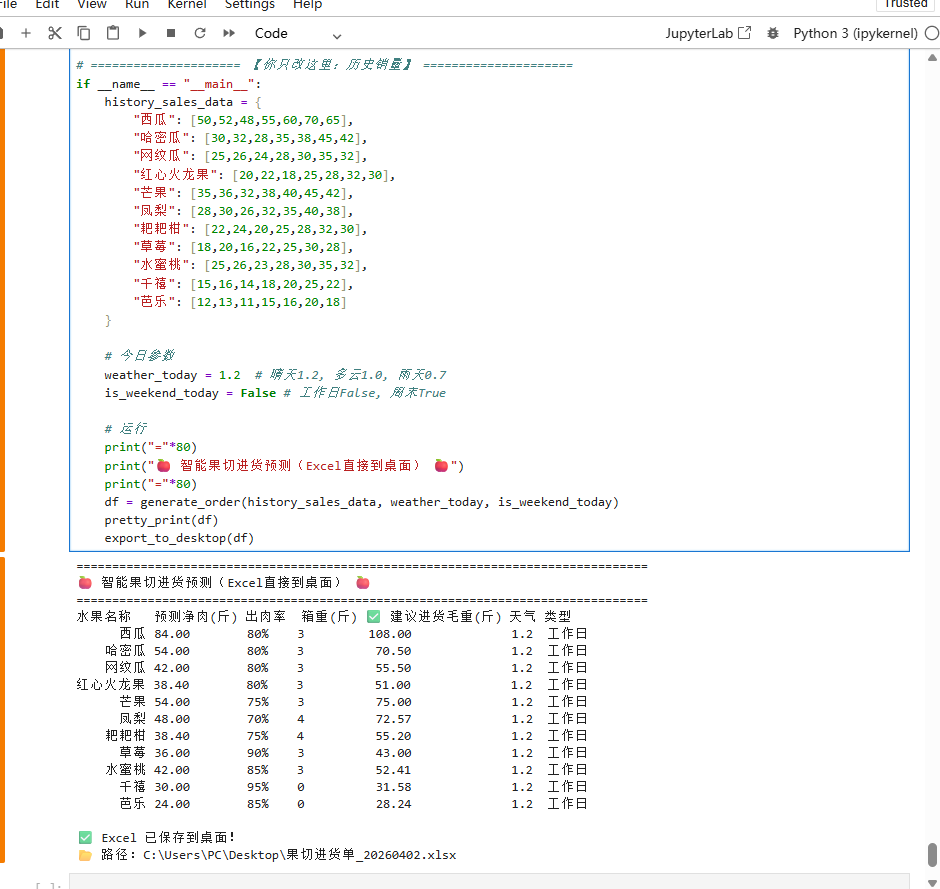Open the Run menu
Image resolution: width=940 pixels, height=889 pixels.
click(137, 4)
